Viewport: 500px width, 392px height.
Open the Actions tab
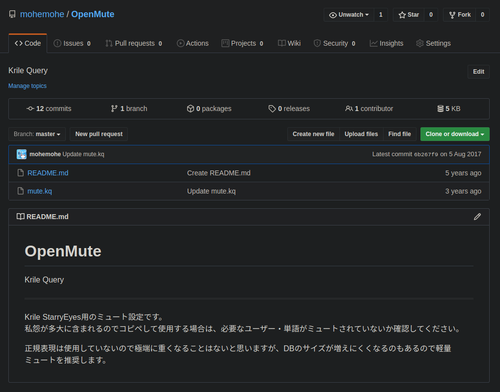[x=193, y=43]
